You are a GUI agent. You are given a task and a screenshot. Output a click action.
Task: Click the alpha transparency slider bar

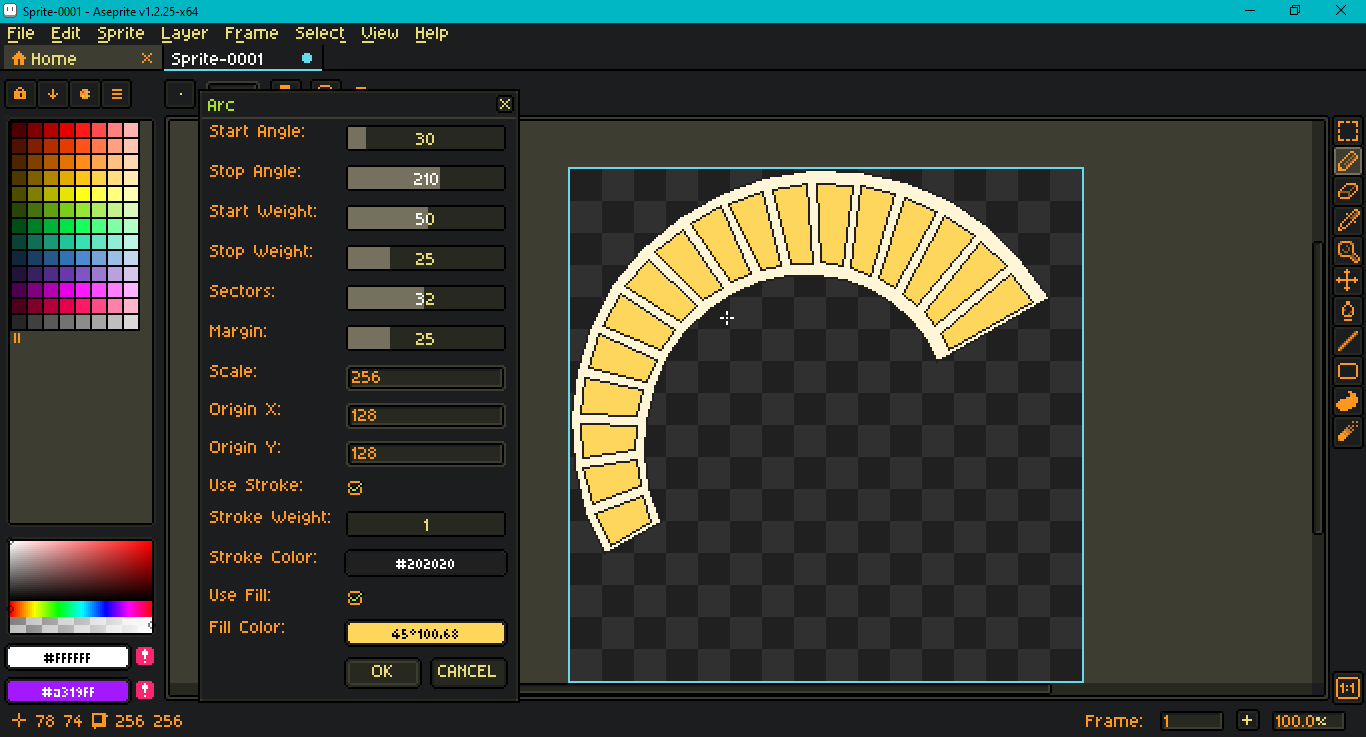80,625
